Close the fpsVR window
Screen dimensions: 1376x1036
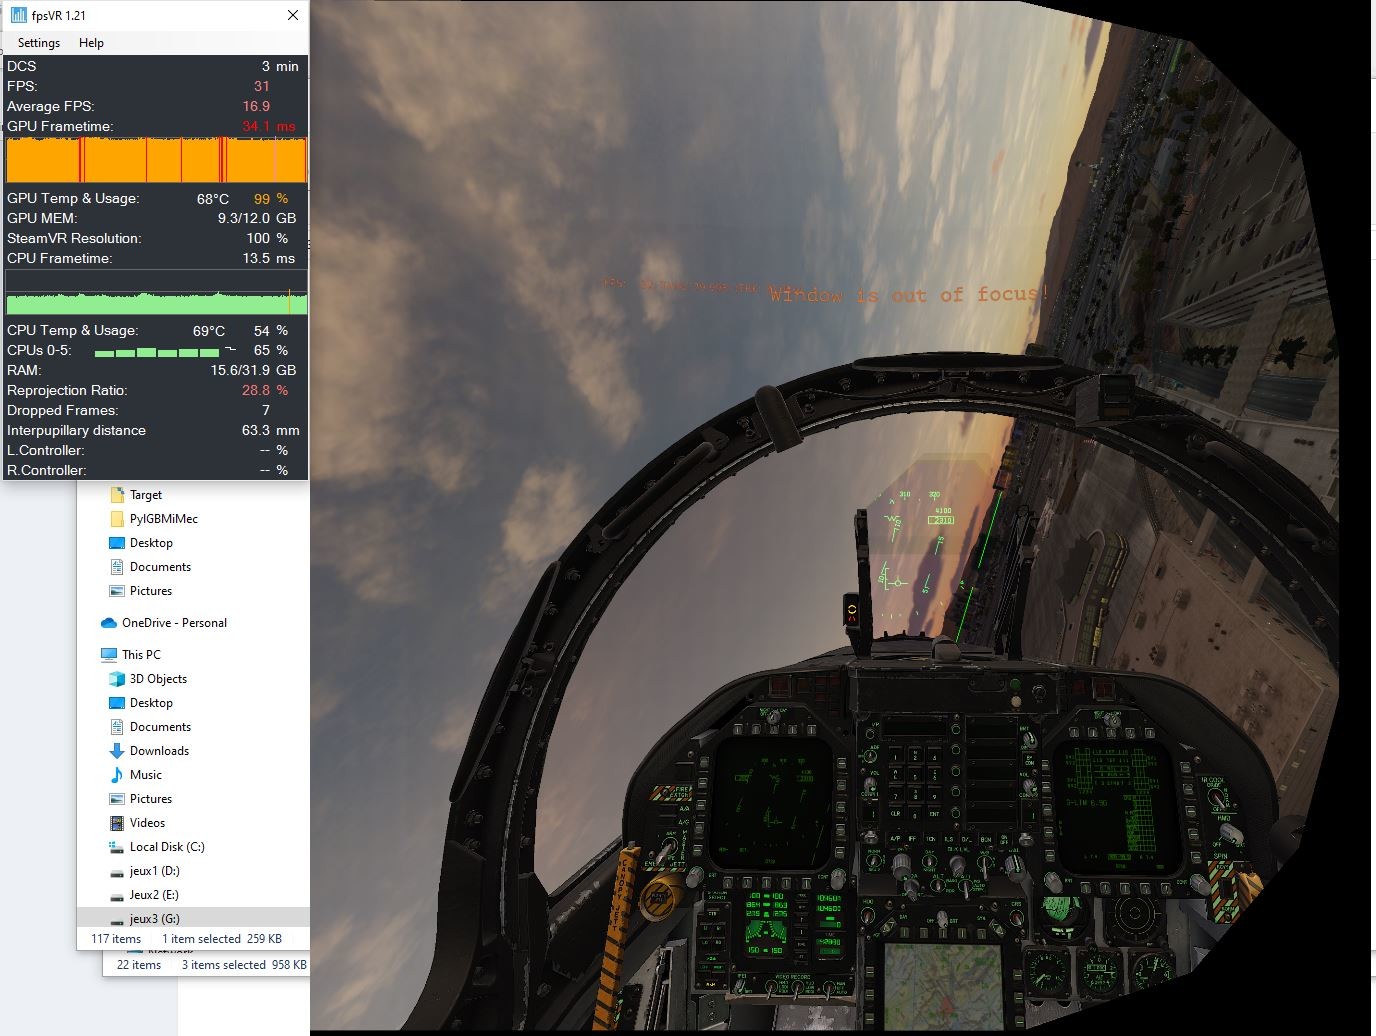(x=293, y=15)
